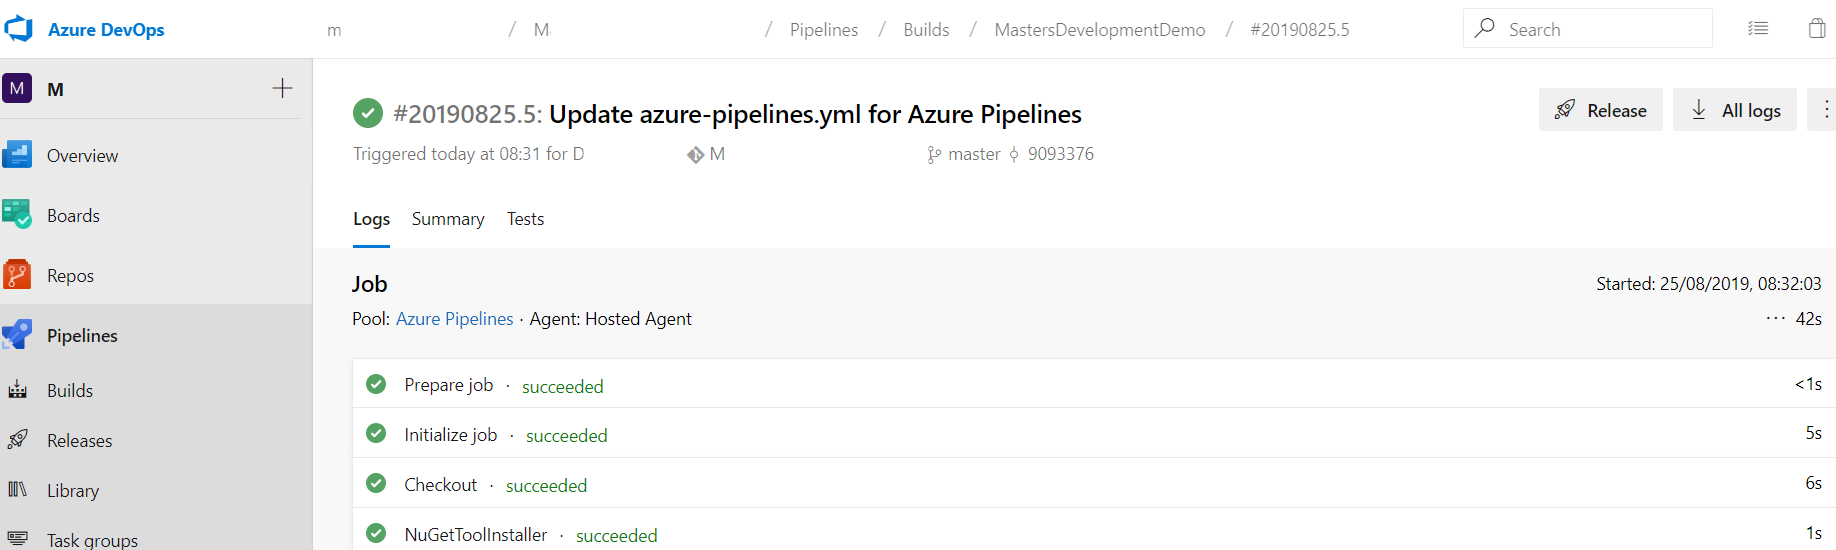1836x550 pixels.
Task: Switch to the Tests tab
Action: [525, 219]
